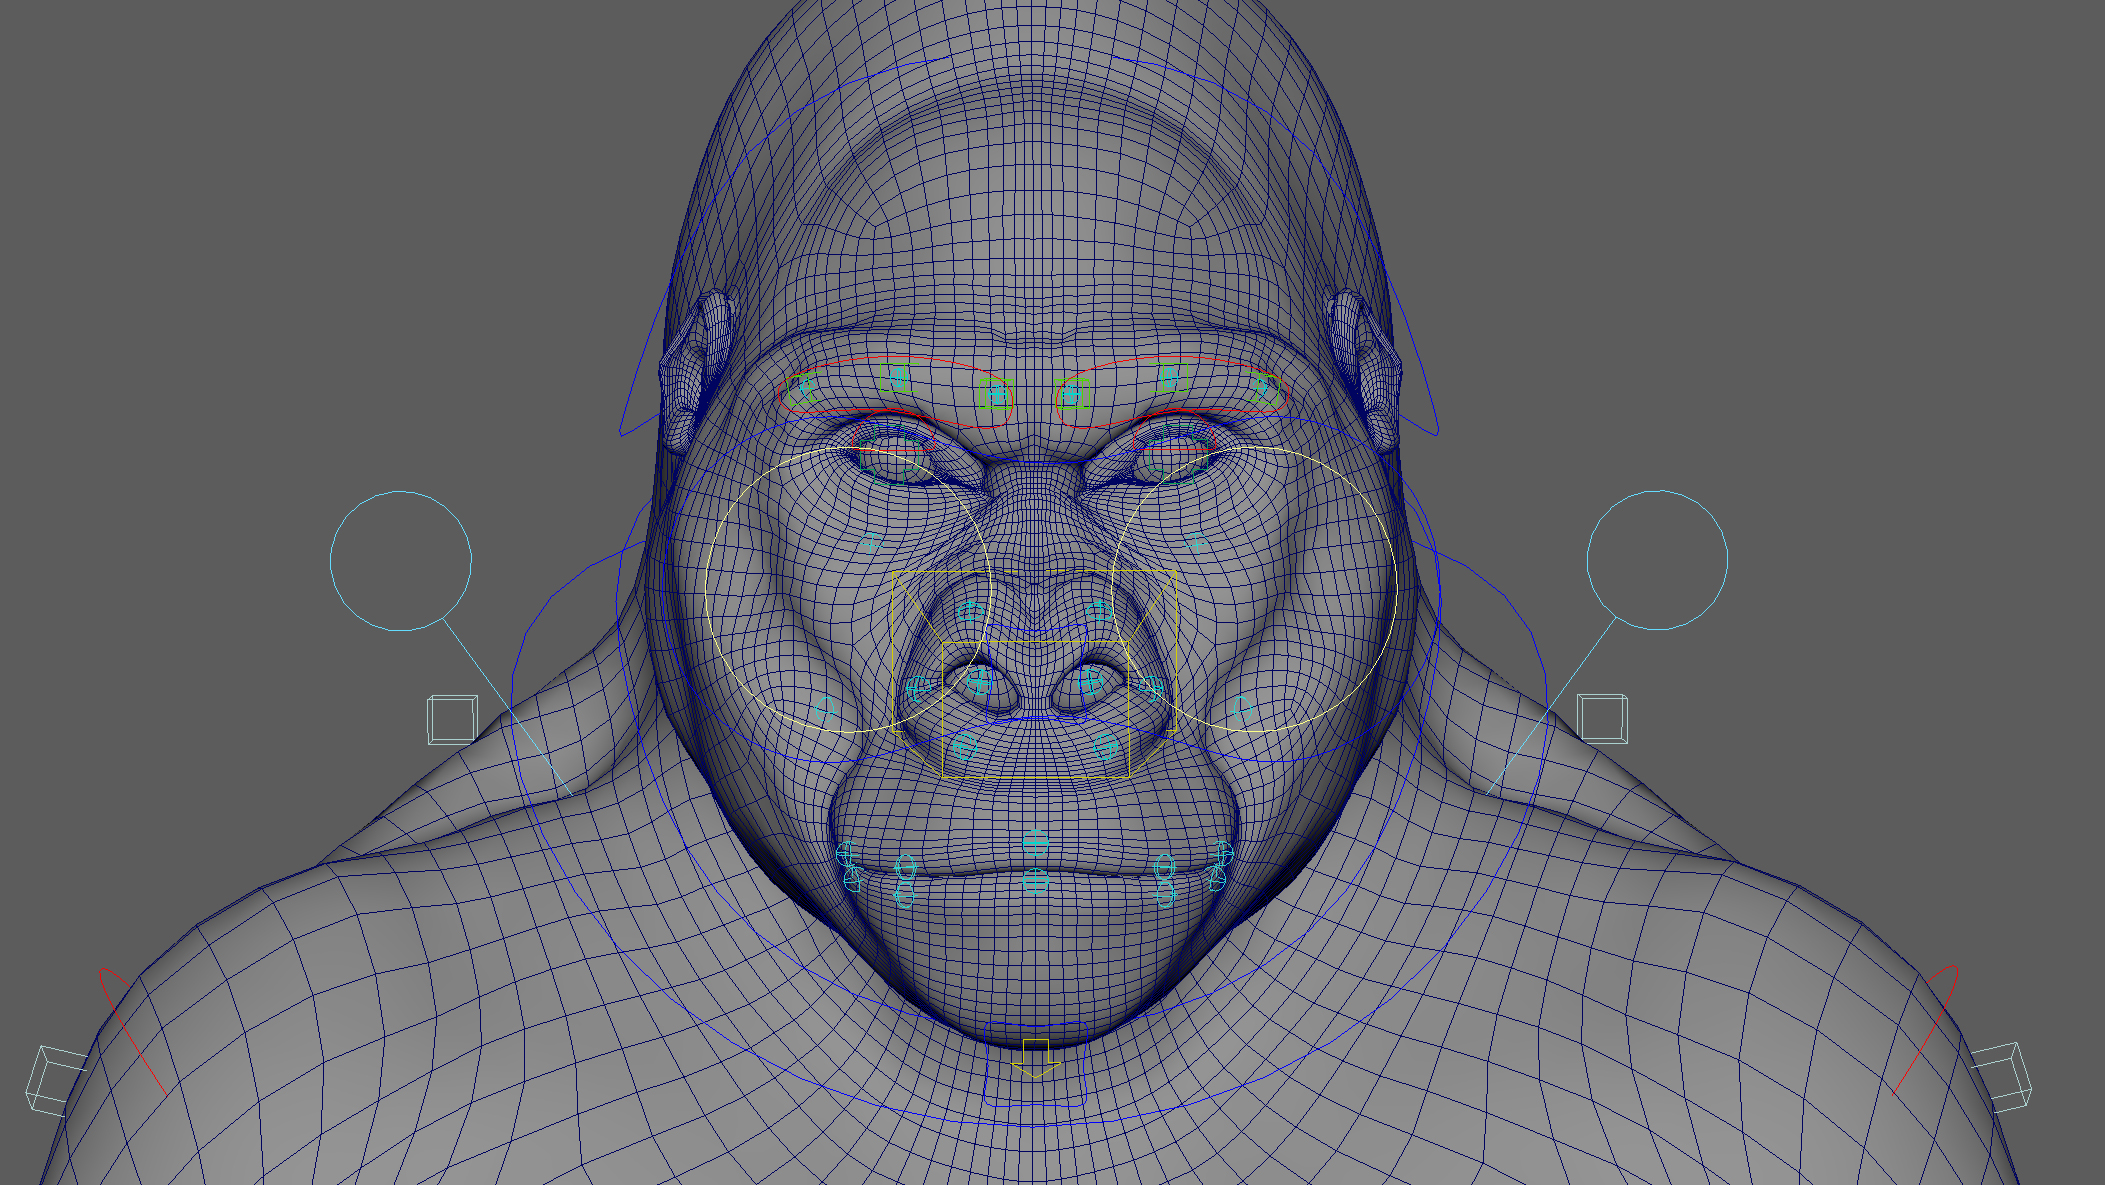2105x1185 pixels.
Task: Select the lower control at the left mouth corner
Action: [x=852, y=878]
